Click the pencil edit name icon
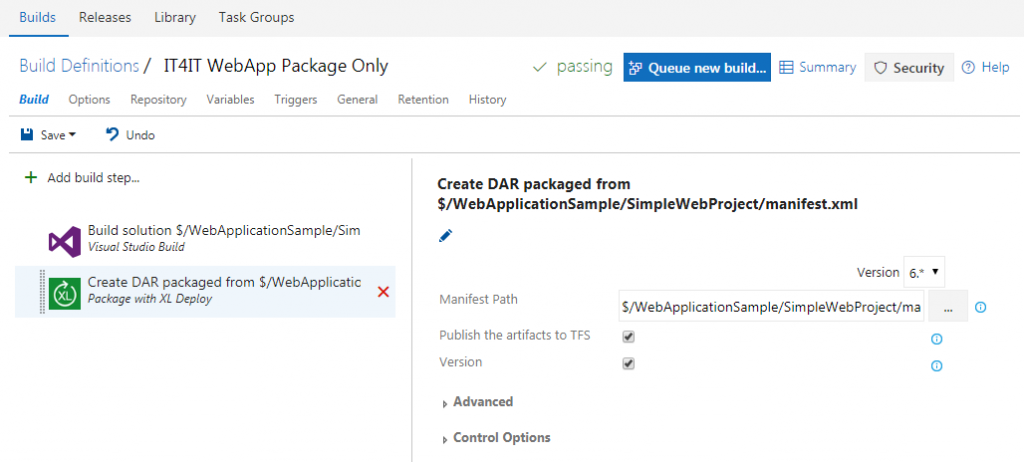The width and height of the screenshot is (1024, 462). 445,236
